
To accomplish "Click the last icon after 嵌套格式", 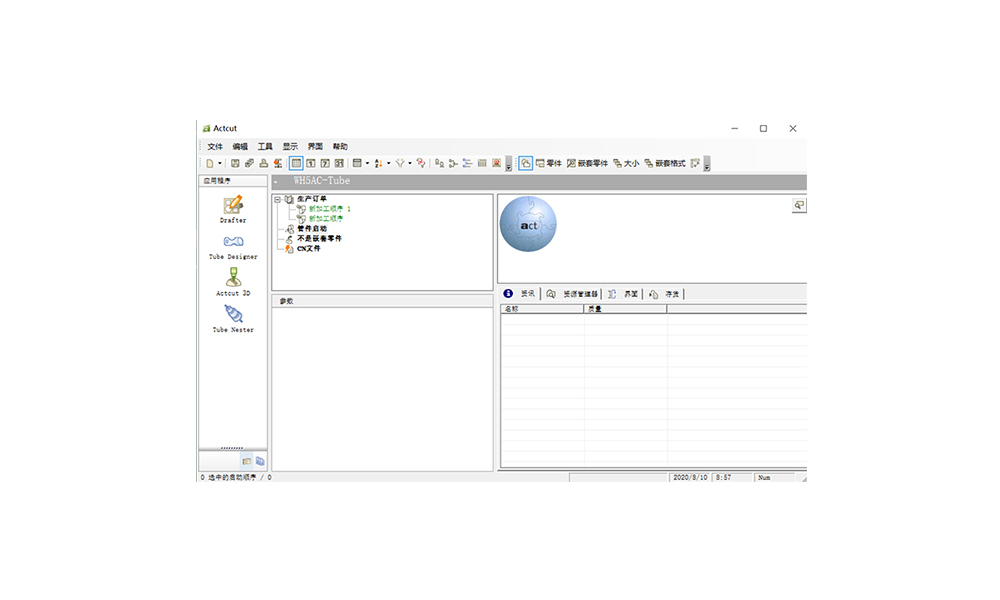I will point(695,163).
